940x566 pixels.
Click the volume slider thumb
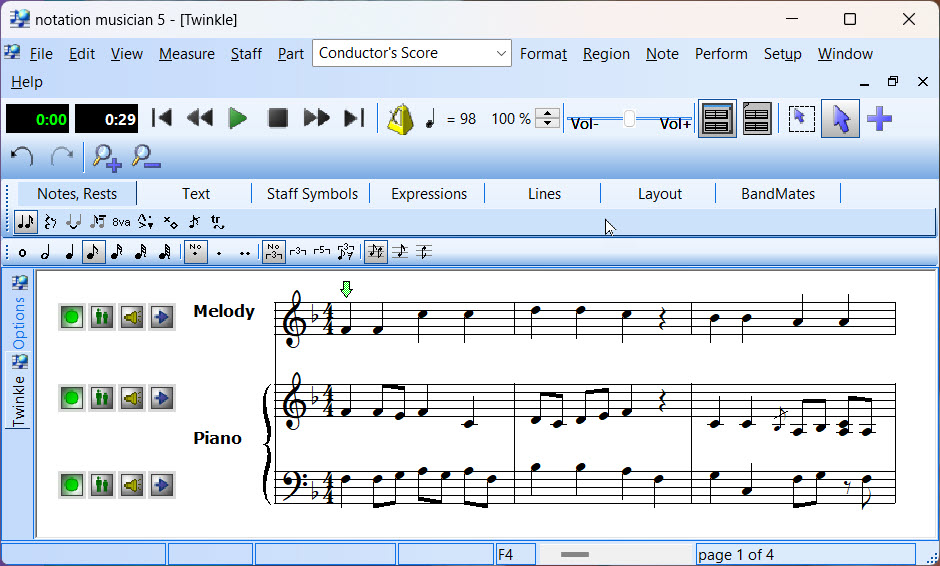pos(629,118)
